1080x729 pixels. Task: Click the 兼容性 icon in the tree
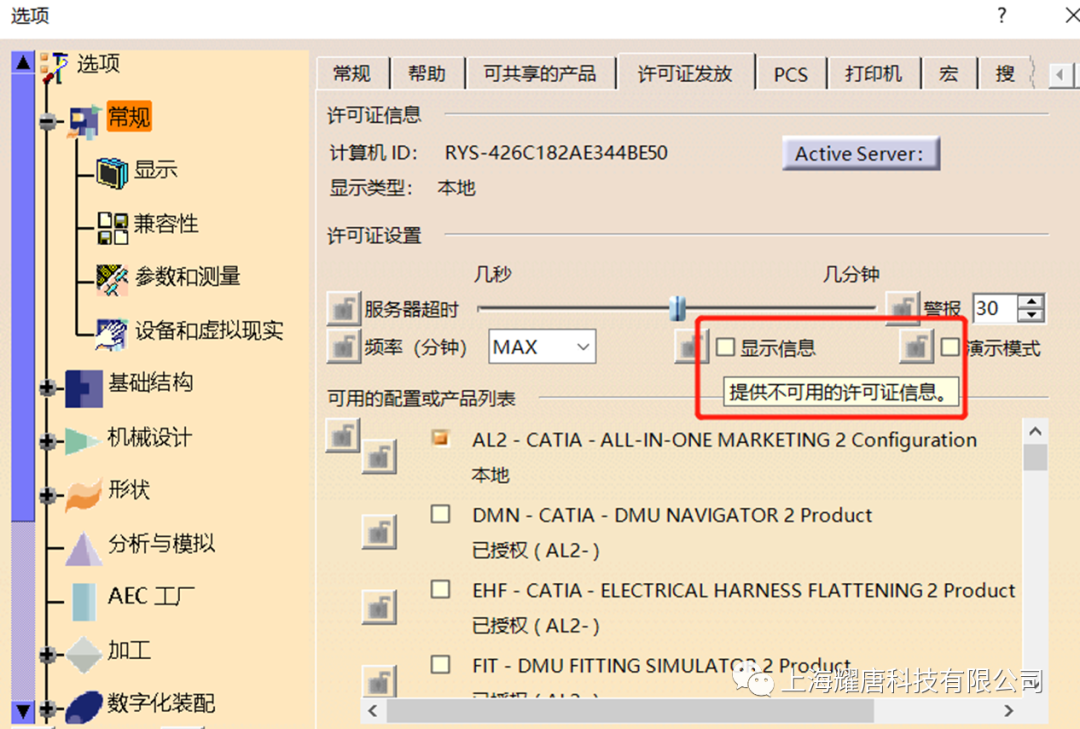112,227
